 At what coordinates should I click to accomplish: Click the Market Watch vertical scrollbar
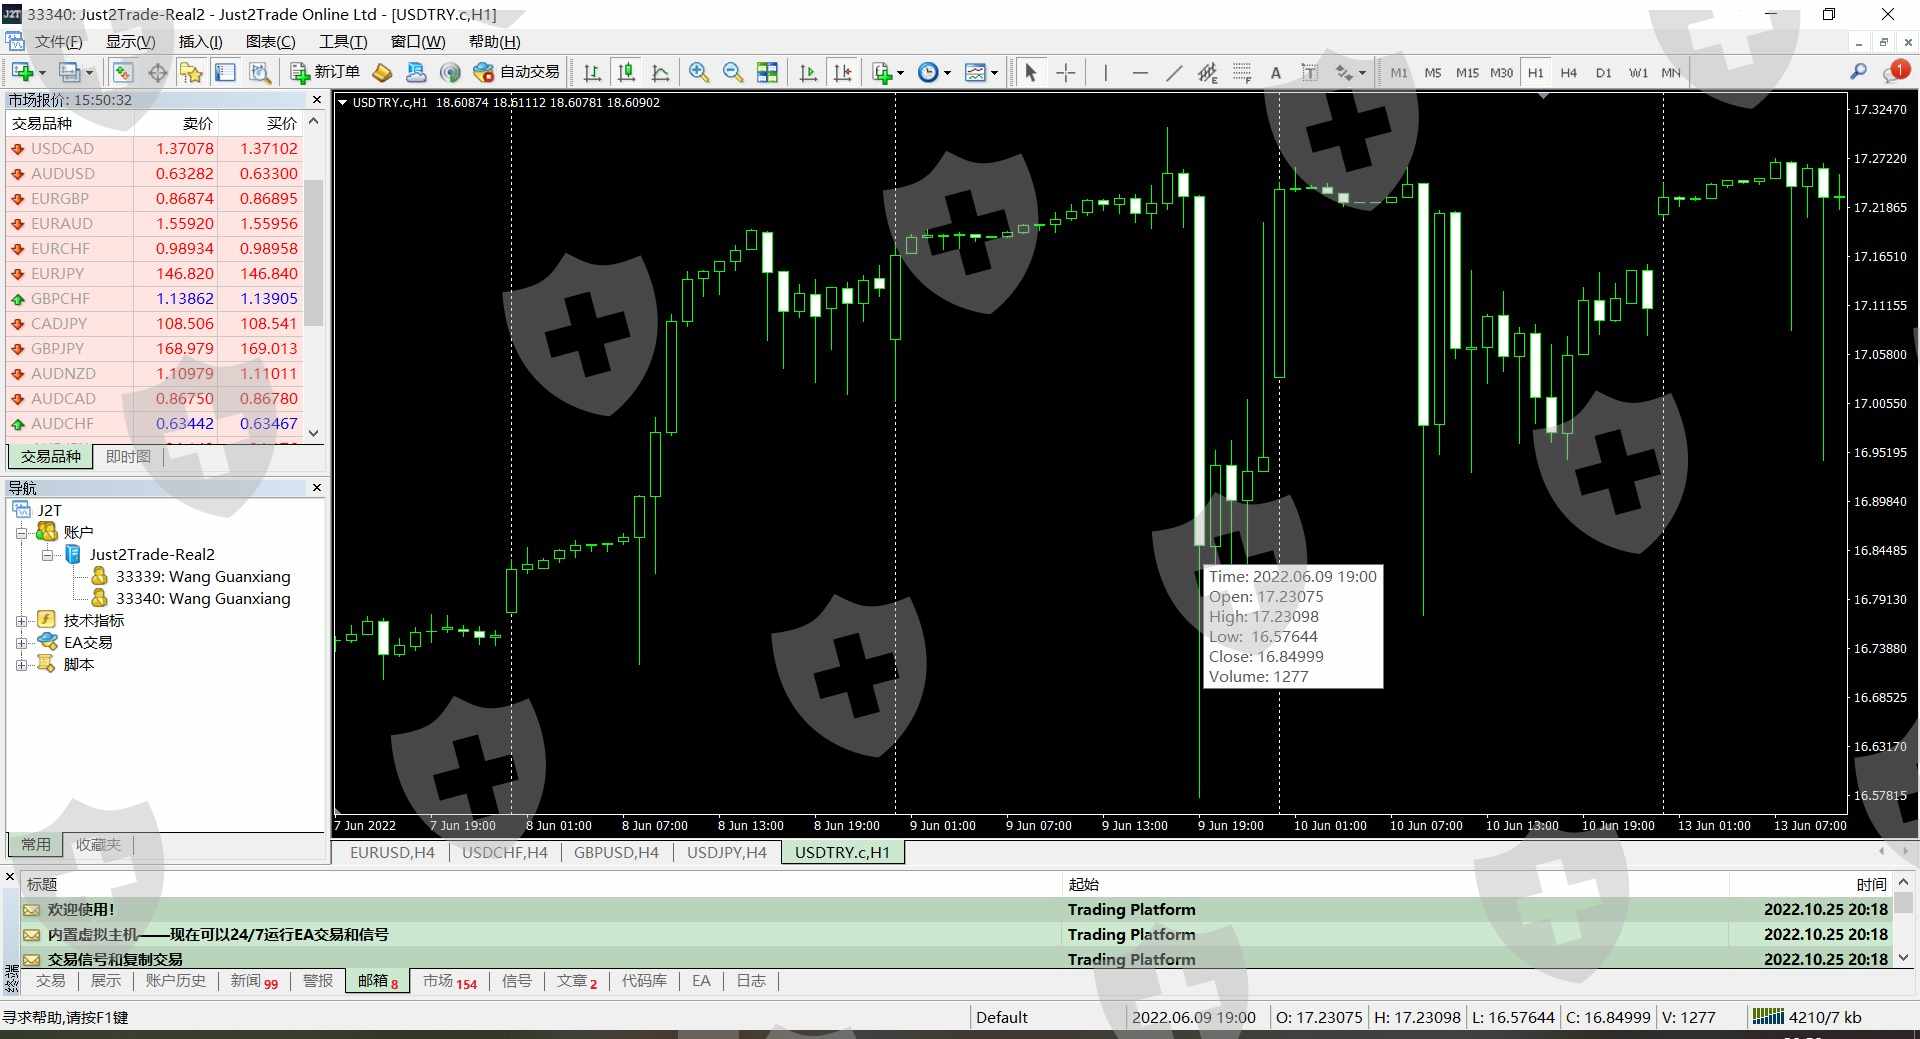313,250
